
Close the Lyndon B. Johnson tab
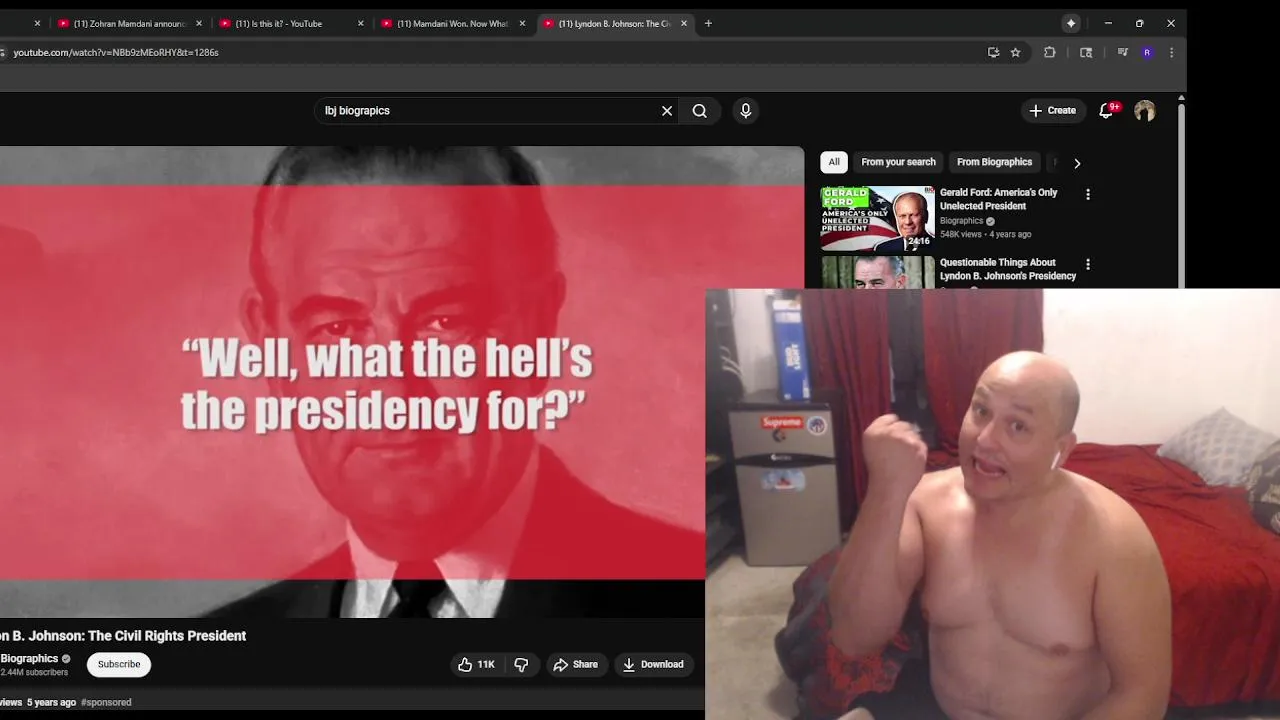click(684, 23)
